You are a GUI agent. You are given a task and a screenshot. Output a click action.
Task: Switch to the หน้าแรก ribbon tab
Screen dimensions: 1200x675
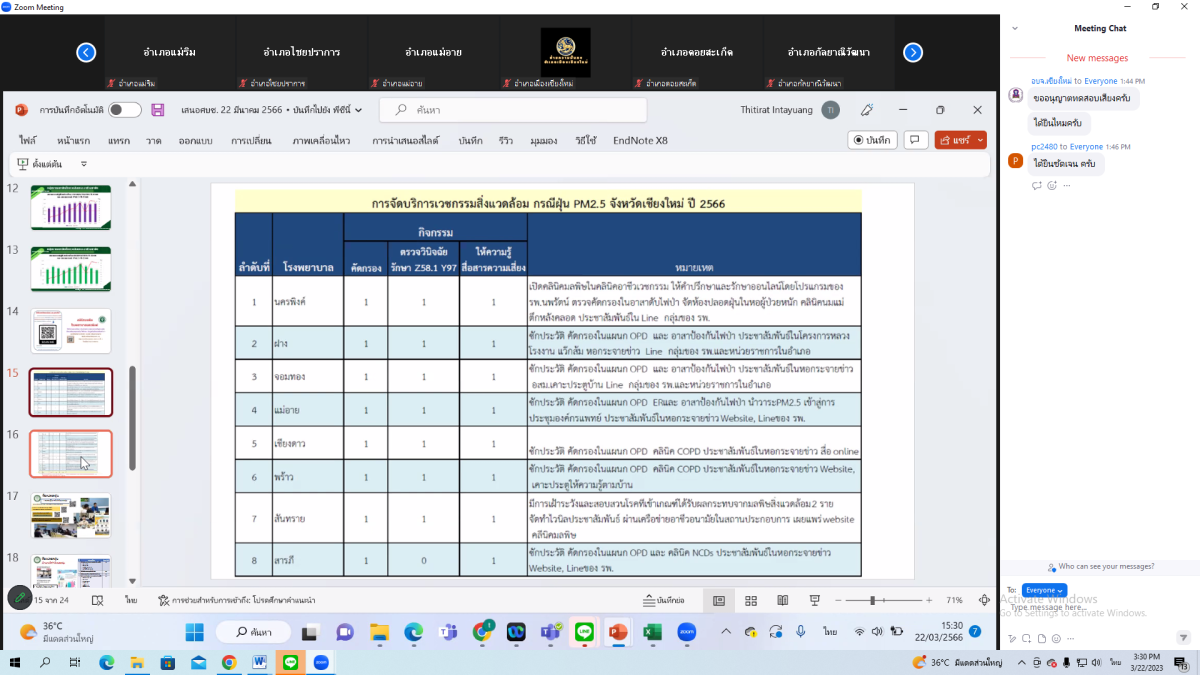74,141
